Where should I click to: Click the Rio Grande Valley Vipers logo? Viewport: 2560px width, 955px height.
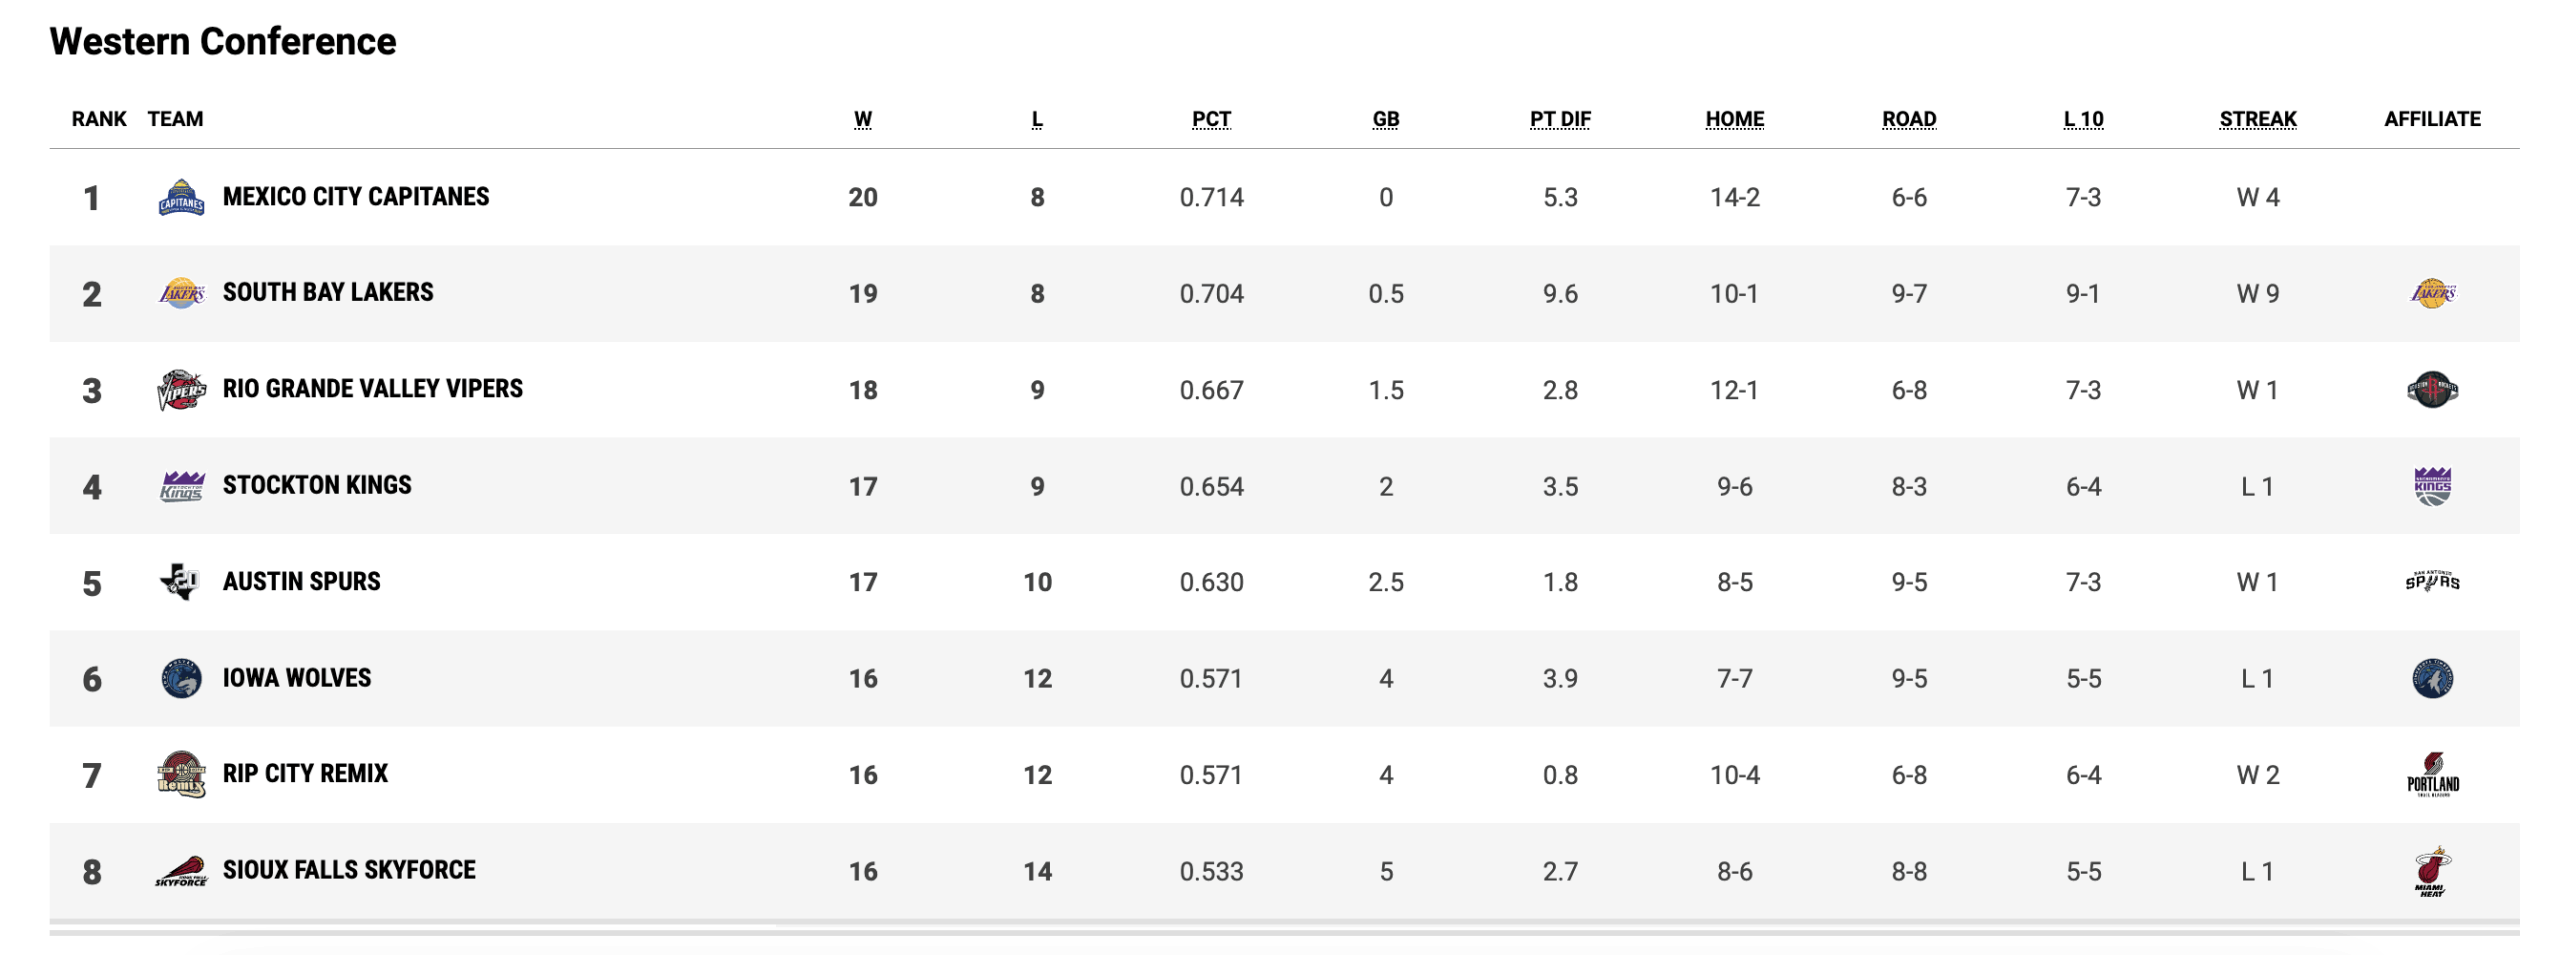pos(181,390)
